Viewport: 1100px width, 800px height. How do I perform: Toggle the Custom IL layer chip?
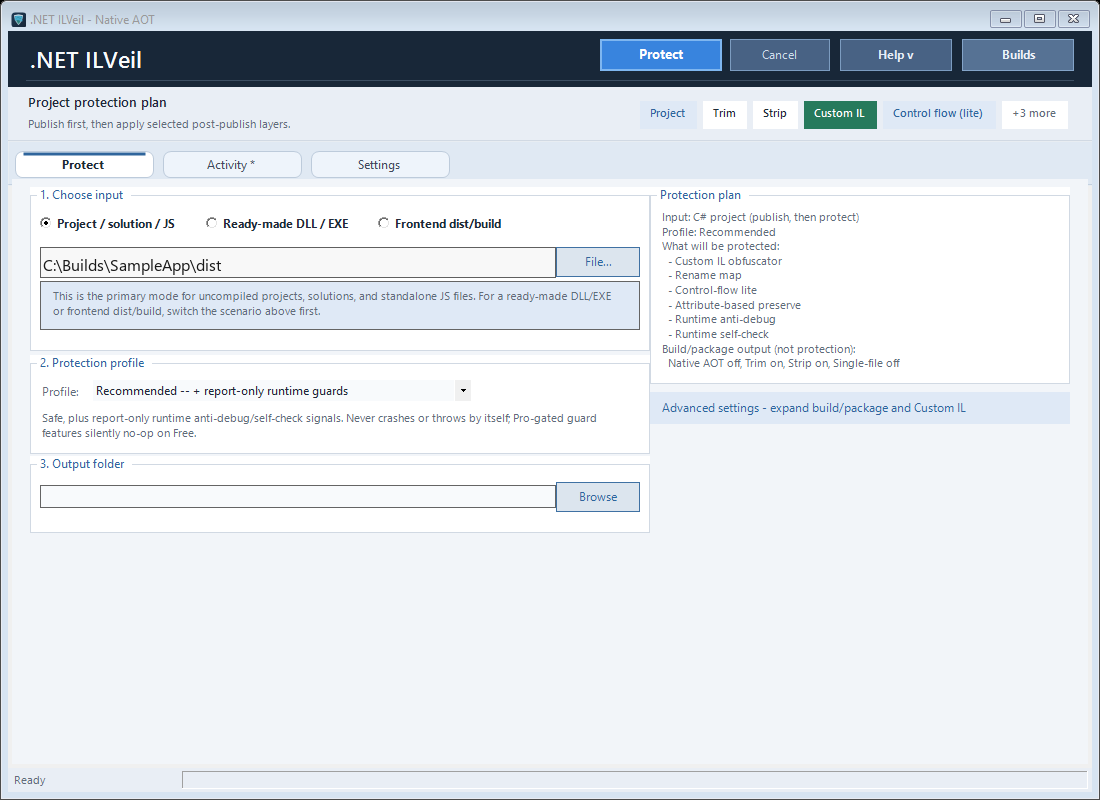[x=840, y=114]
